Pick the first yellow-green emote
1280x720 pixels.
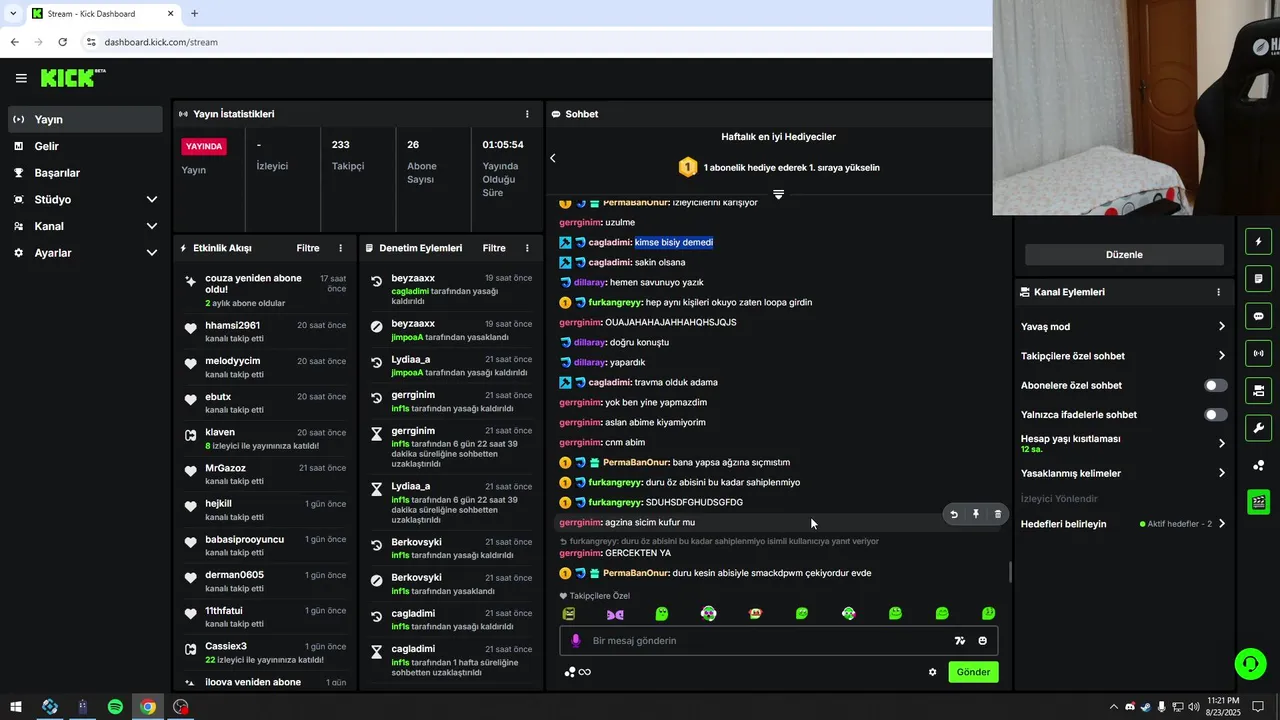[x=569, y=614]
